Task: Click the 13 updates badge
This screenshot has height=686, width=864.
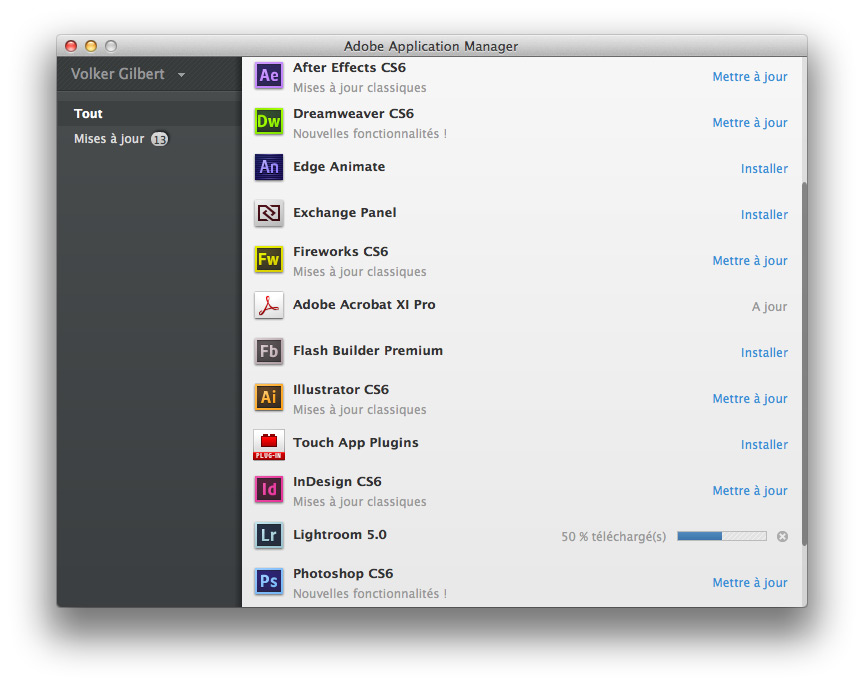Action: tap(159, 139)
